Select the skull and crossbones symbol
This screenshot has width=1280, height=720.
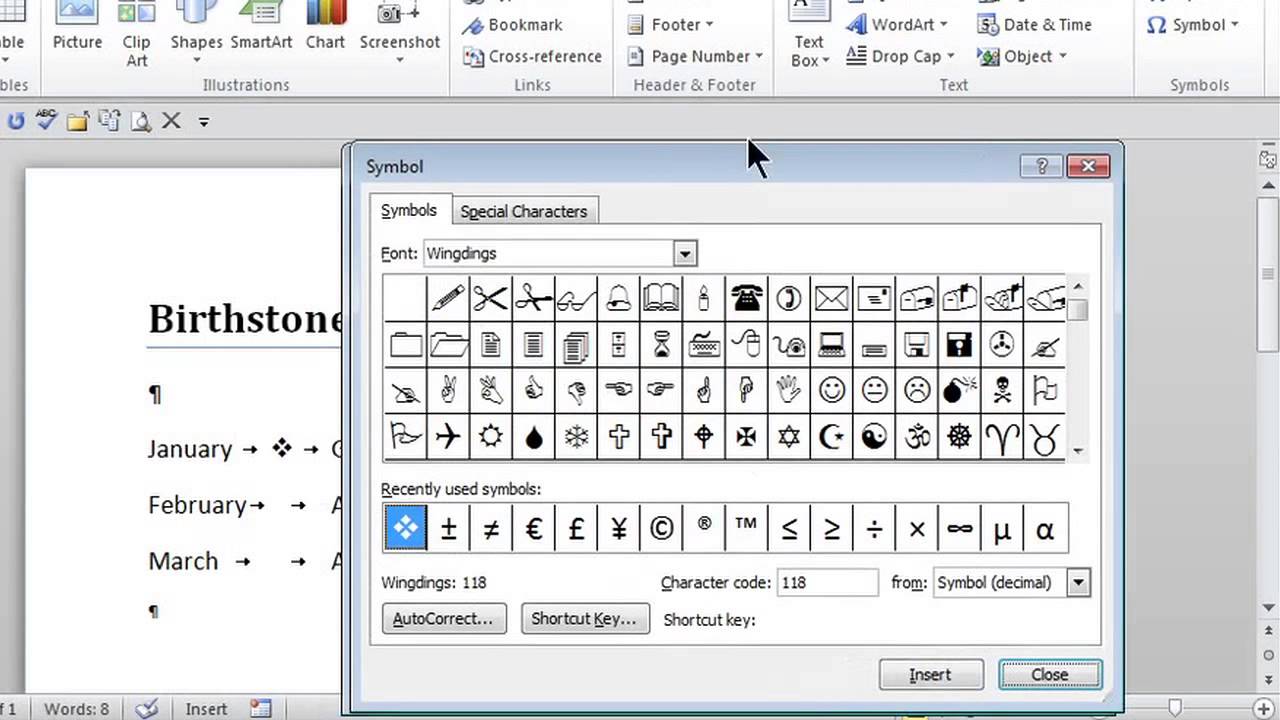1001,390
